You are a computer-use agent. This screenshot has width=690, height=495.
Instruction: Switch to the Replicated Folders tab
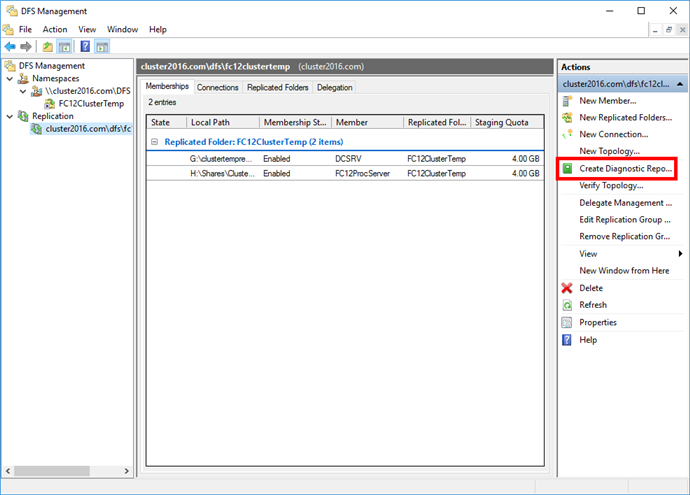coord(278,88)
